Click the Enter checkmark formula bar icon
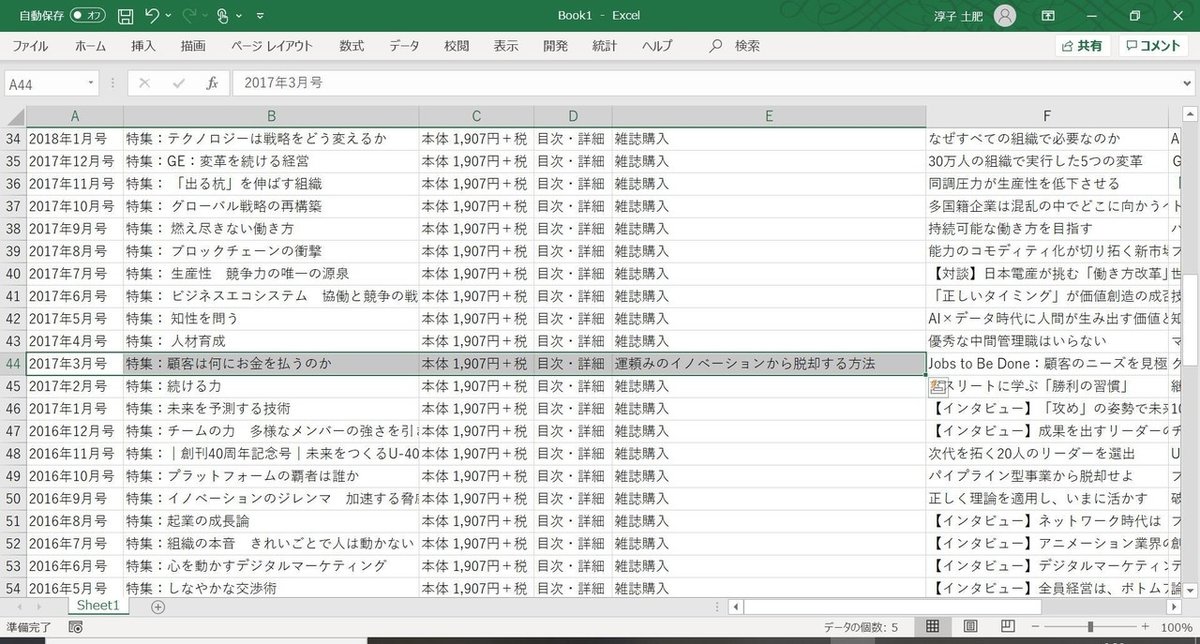 coord(178,84)
